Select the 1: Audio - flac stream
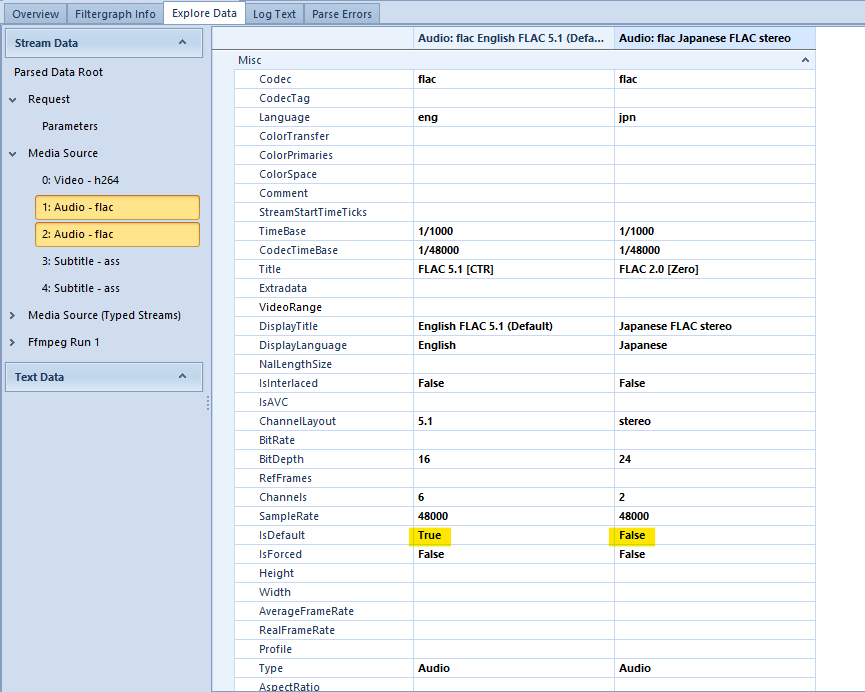 pos(117,208)
